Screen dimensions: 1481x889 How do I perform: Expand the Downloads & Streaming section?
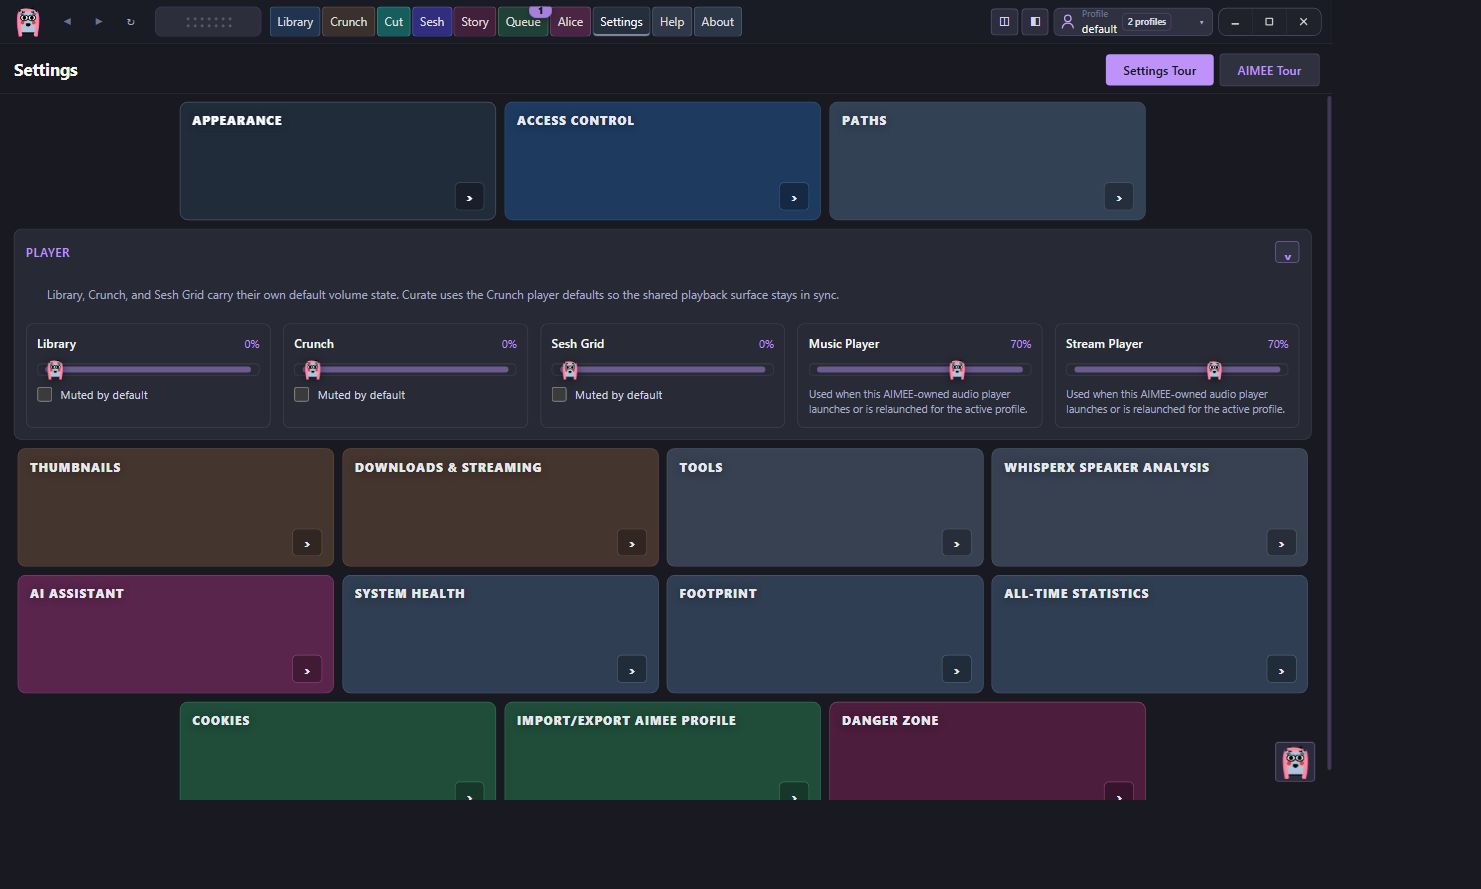[x=632, y=543]
